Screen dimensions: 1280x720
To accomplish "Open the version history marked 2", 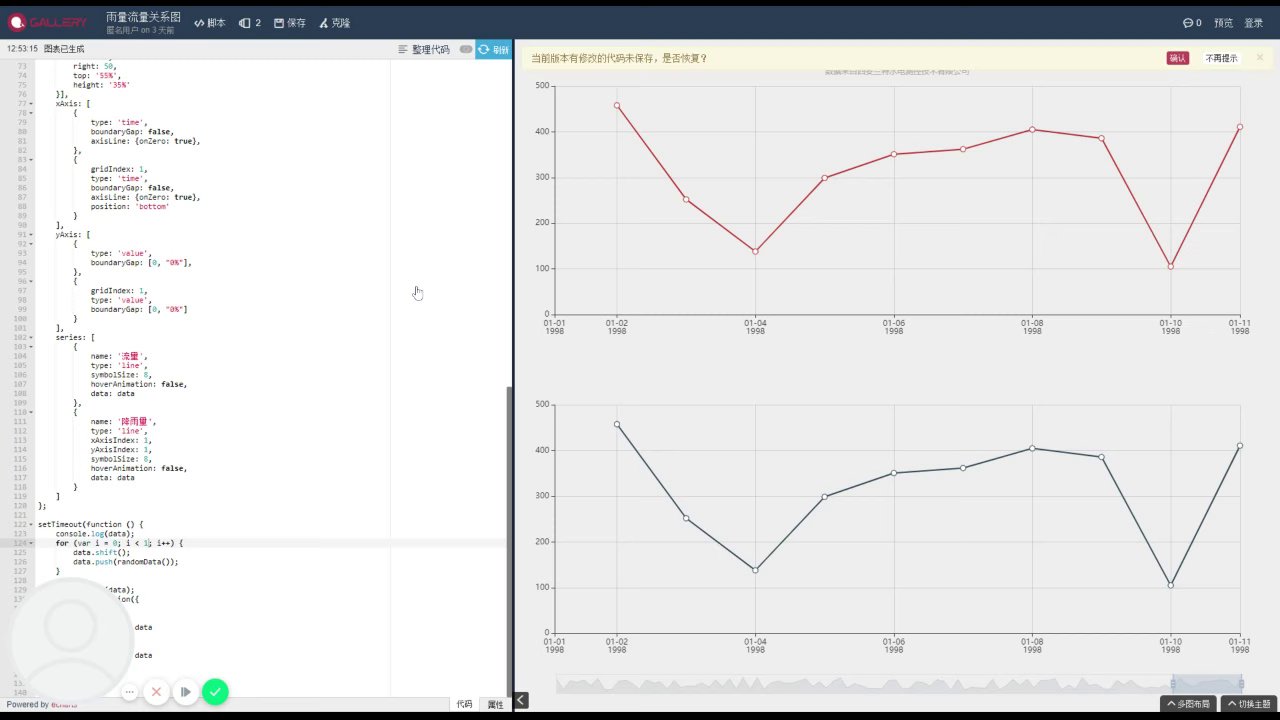I will [250, 22].
